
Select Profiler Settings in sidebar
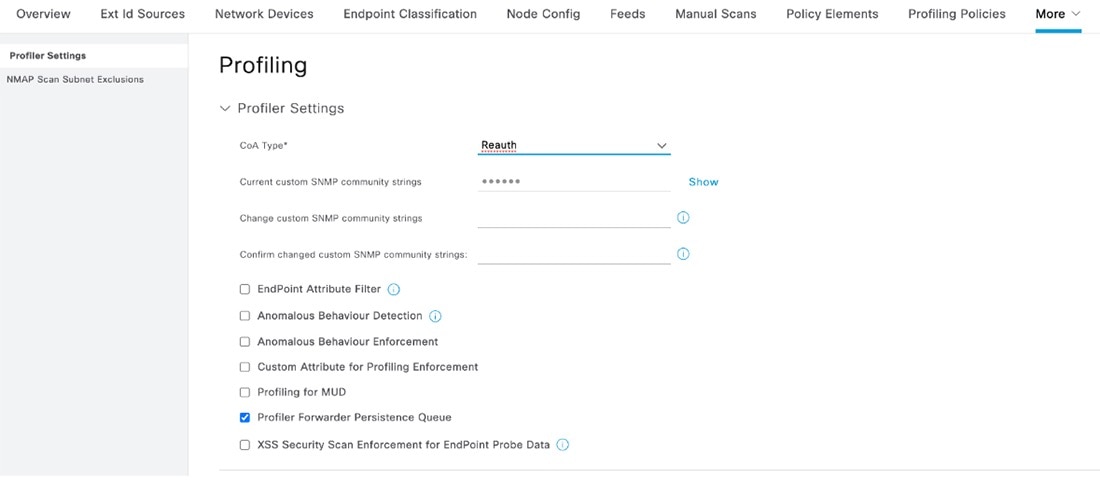click(94, 55)
